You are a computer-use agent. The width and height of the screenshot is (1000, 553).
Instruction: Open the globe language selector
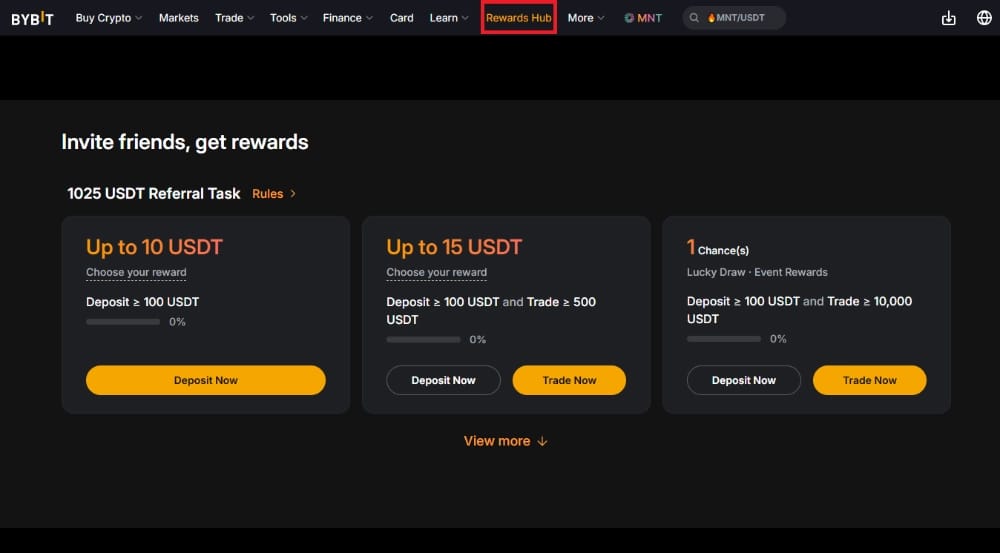[x=984, y=18]
